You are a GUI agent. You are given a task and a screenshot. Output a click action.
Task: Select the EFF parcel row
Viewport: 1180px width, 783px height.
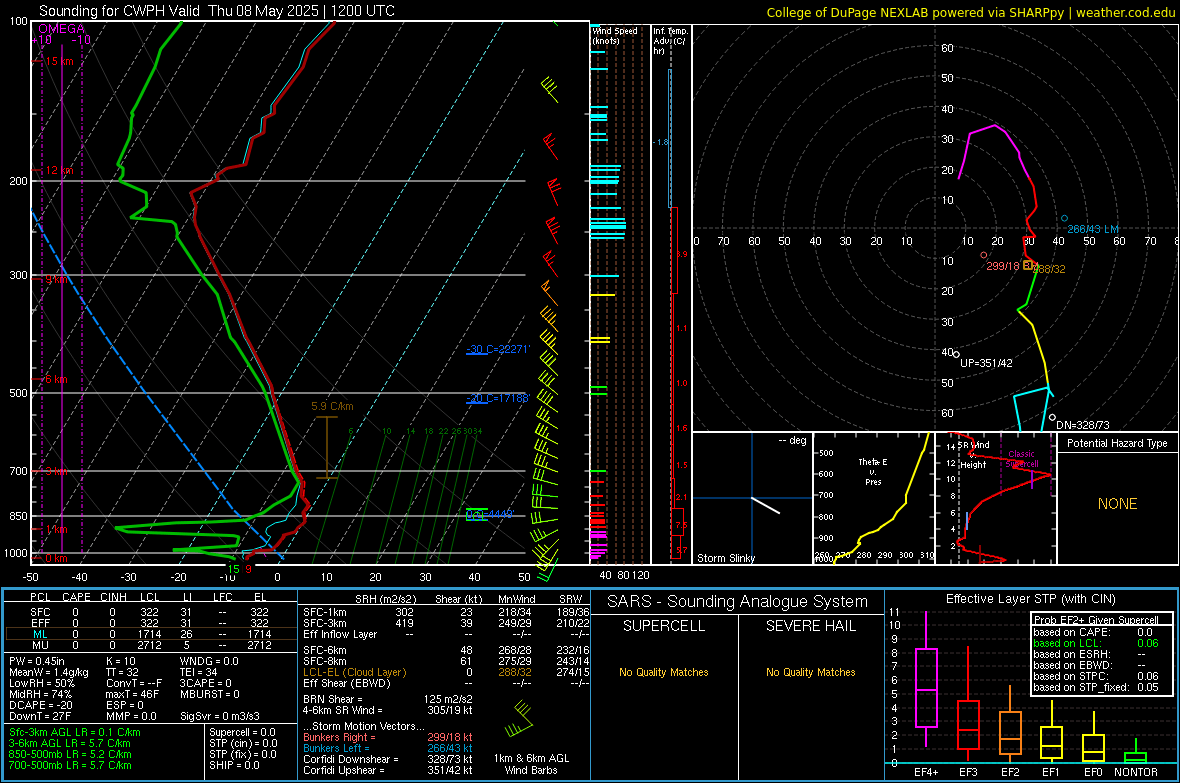[x=151, y=623]
